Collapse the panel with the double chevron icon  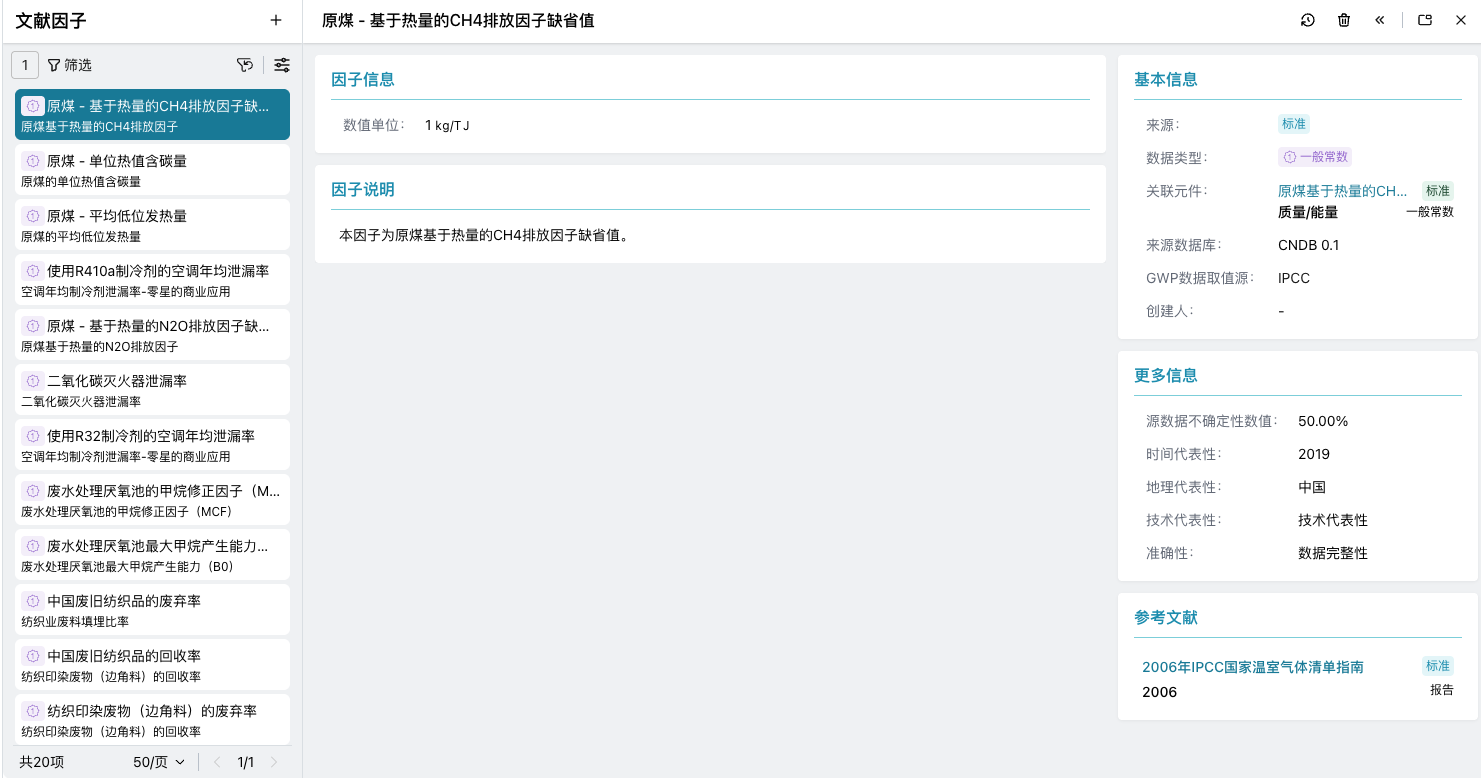[1379, 20]
